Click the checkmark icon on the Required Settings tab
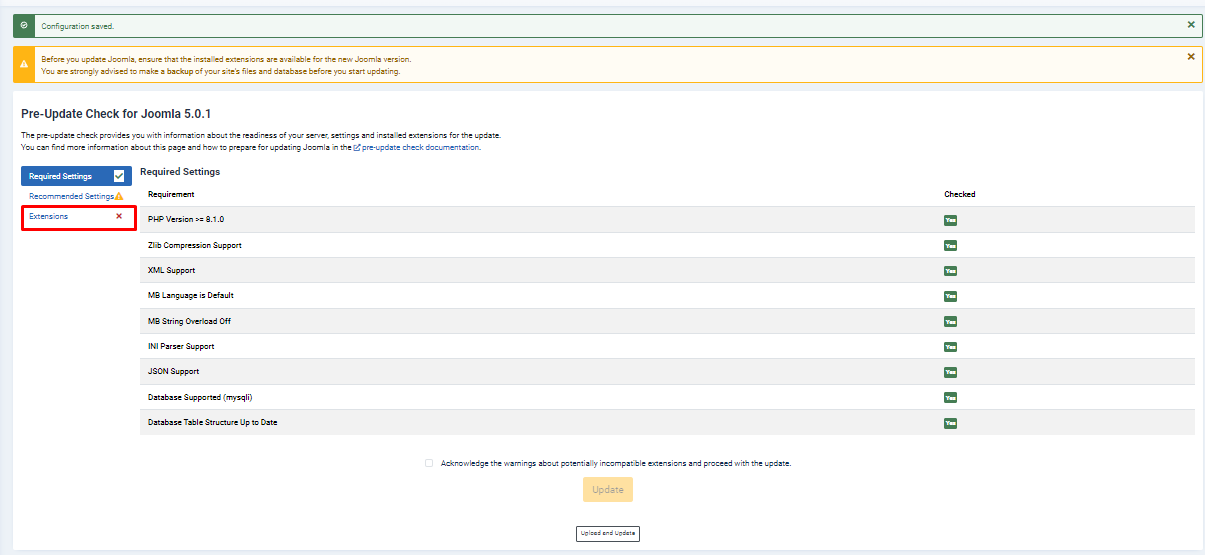 click(119, 176)
